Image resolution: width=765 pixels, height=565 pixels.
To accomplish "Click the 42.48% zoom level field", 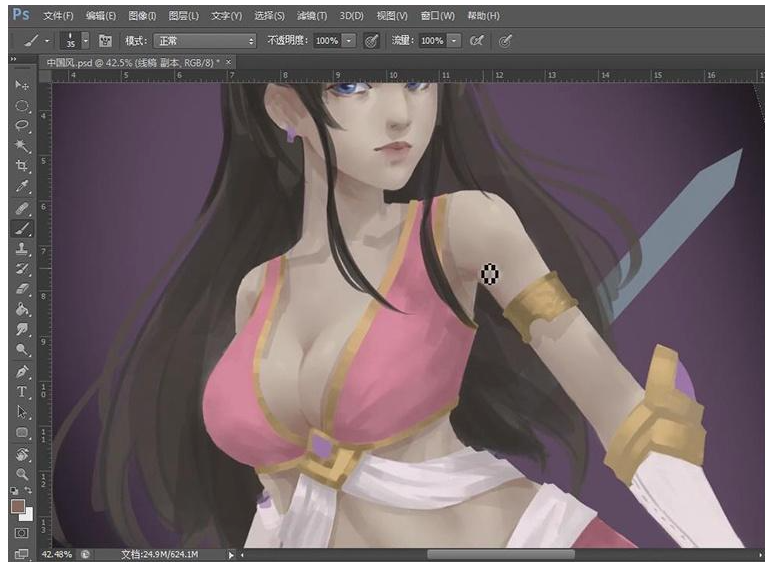I will (x=57, y=554).
